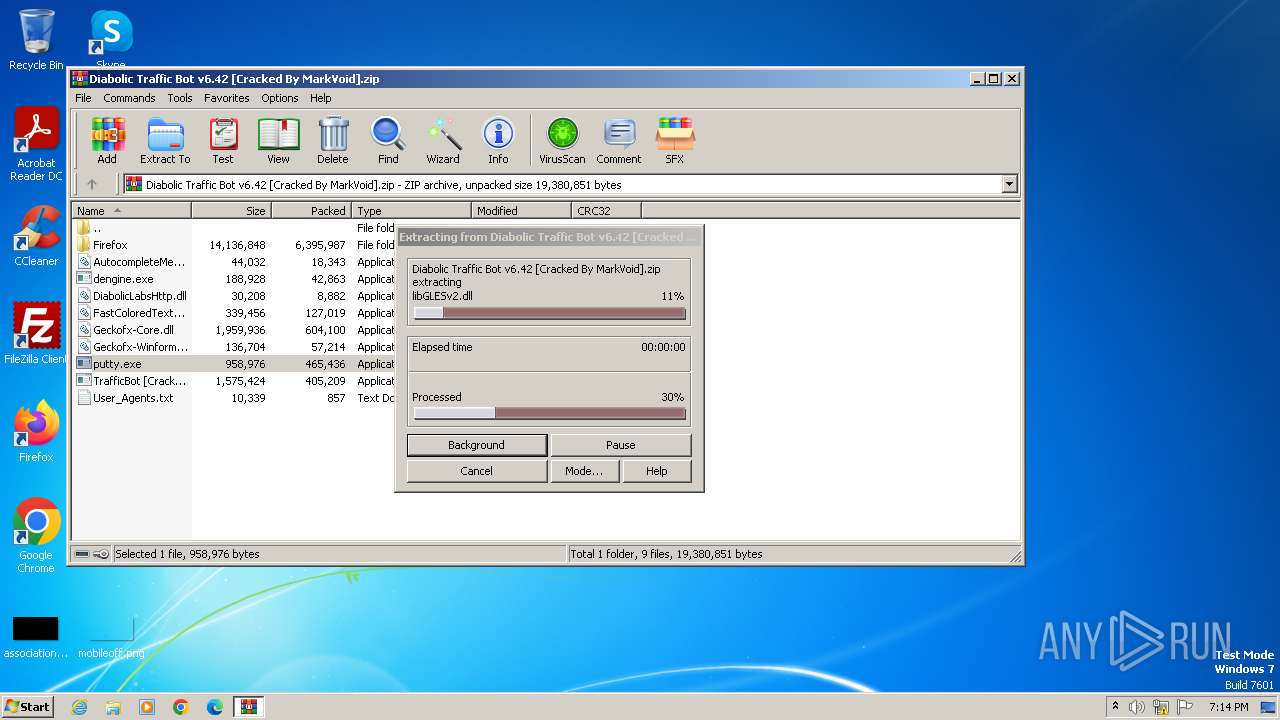Screen dimensions: 1280x720
Task: Click the Mode... button
Action: click(x=584, y=471)
